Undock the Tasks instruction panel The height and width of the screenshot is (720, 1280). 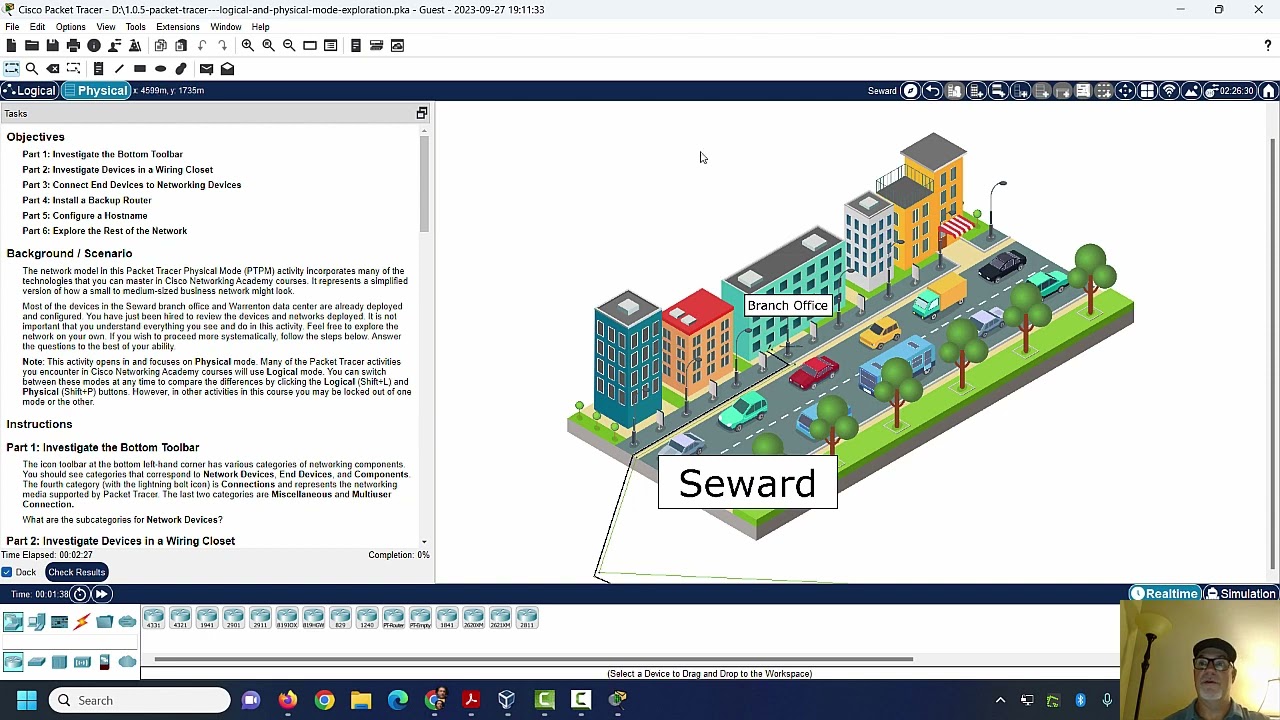(422, 114)
